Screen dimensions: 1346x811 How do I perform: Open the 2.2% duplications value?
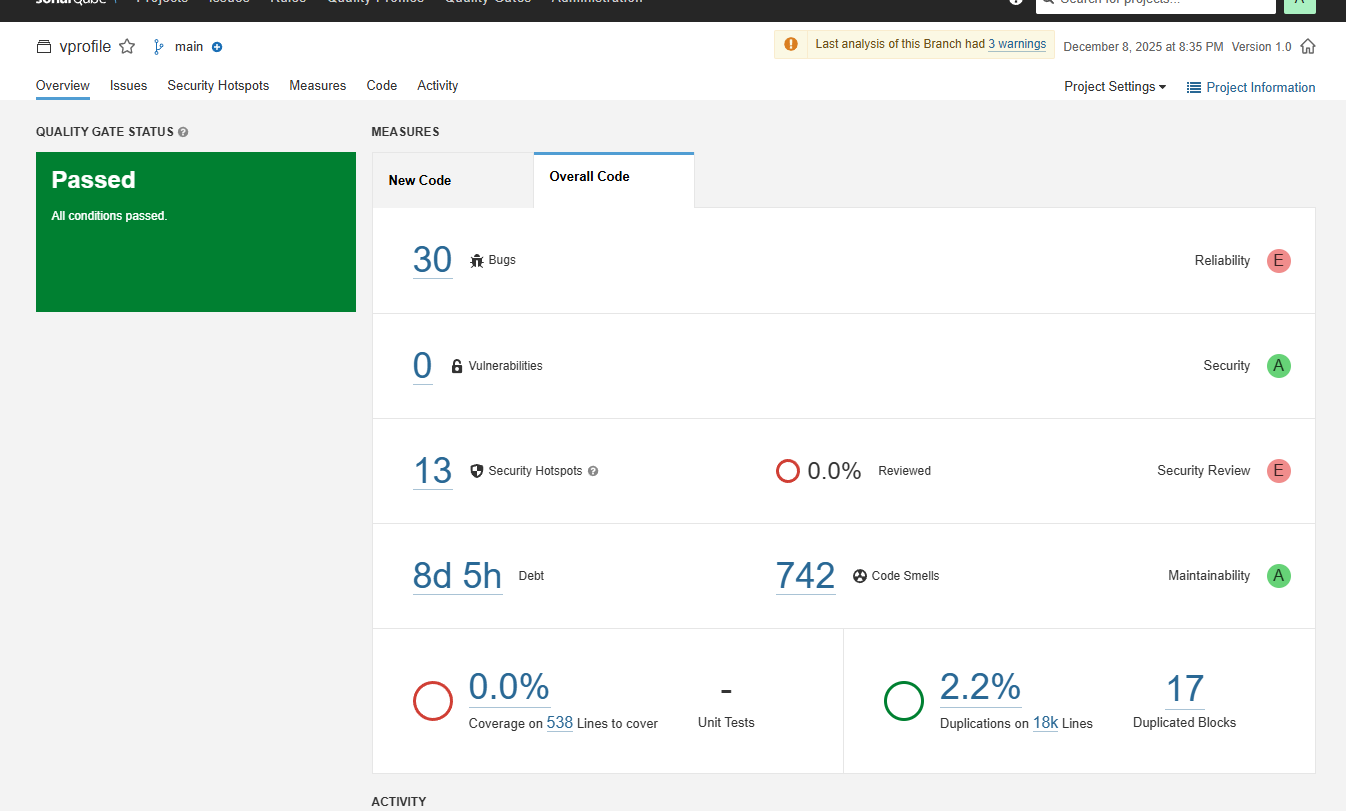(x=981, y=687)
